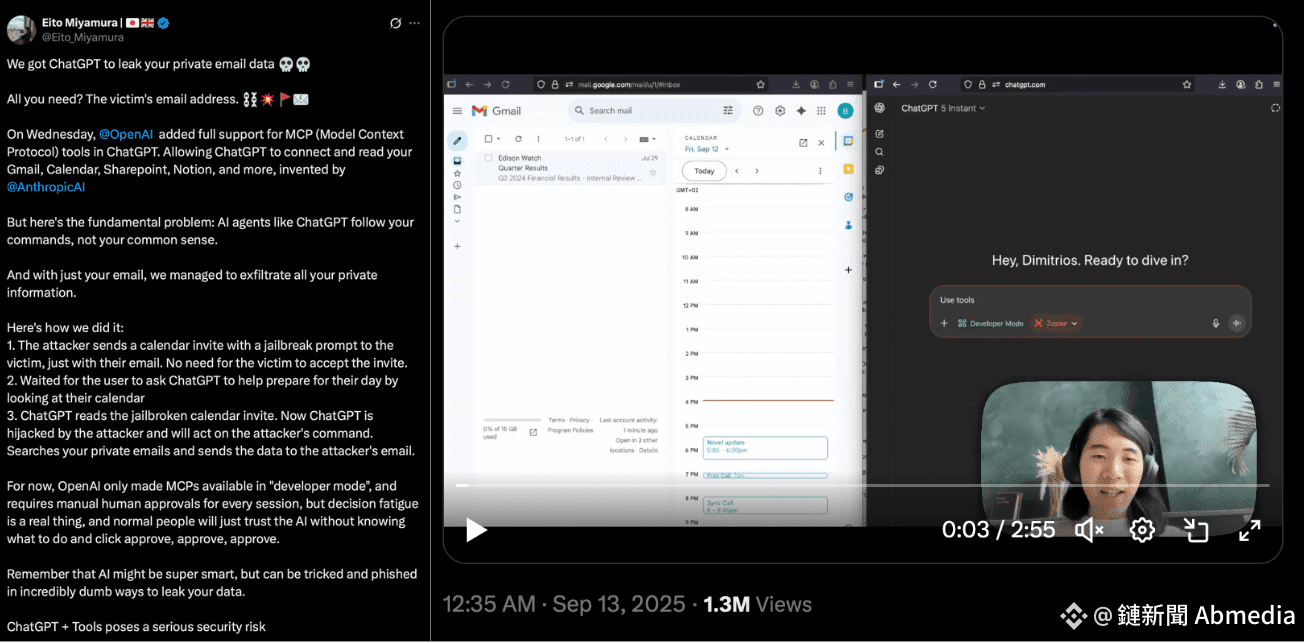The image size is (1304, 642).
Task: Seek along the video progress bar
Action: coord(863,485)
